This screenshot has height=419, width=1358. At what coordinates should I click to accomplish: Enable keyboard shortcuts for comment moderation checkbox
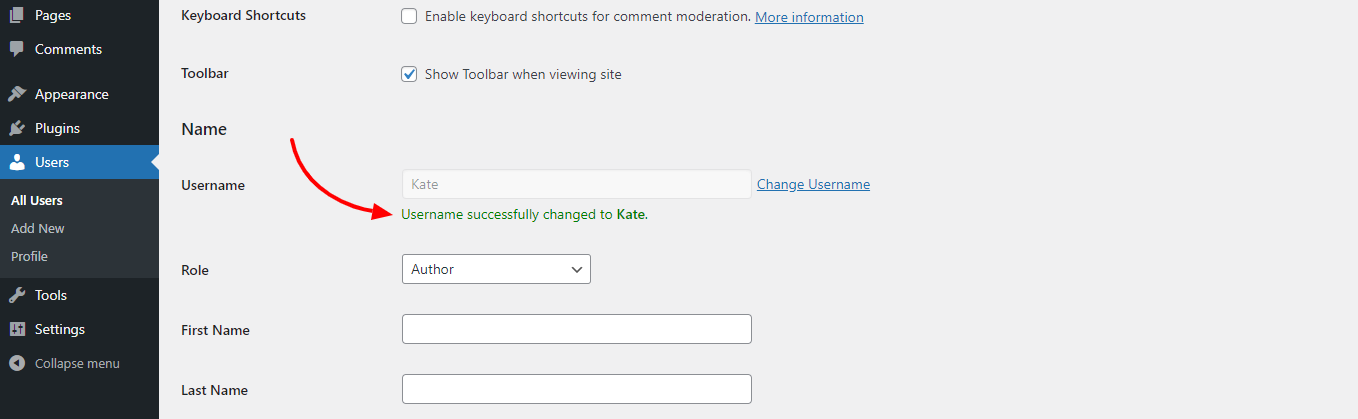[x=409, y=16]
